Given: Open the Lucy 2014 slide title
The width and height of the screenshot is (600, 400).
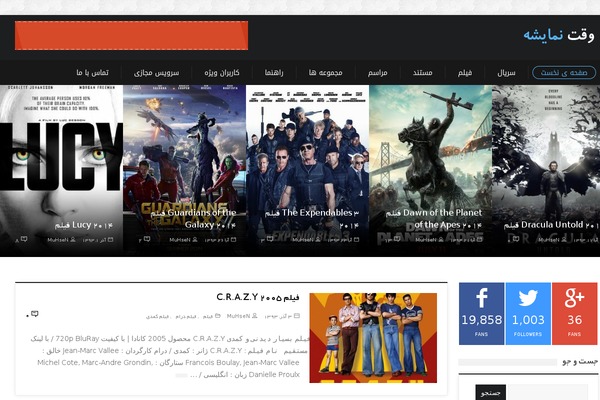Looking at the screenshot, I should (x=84, y=225).
